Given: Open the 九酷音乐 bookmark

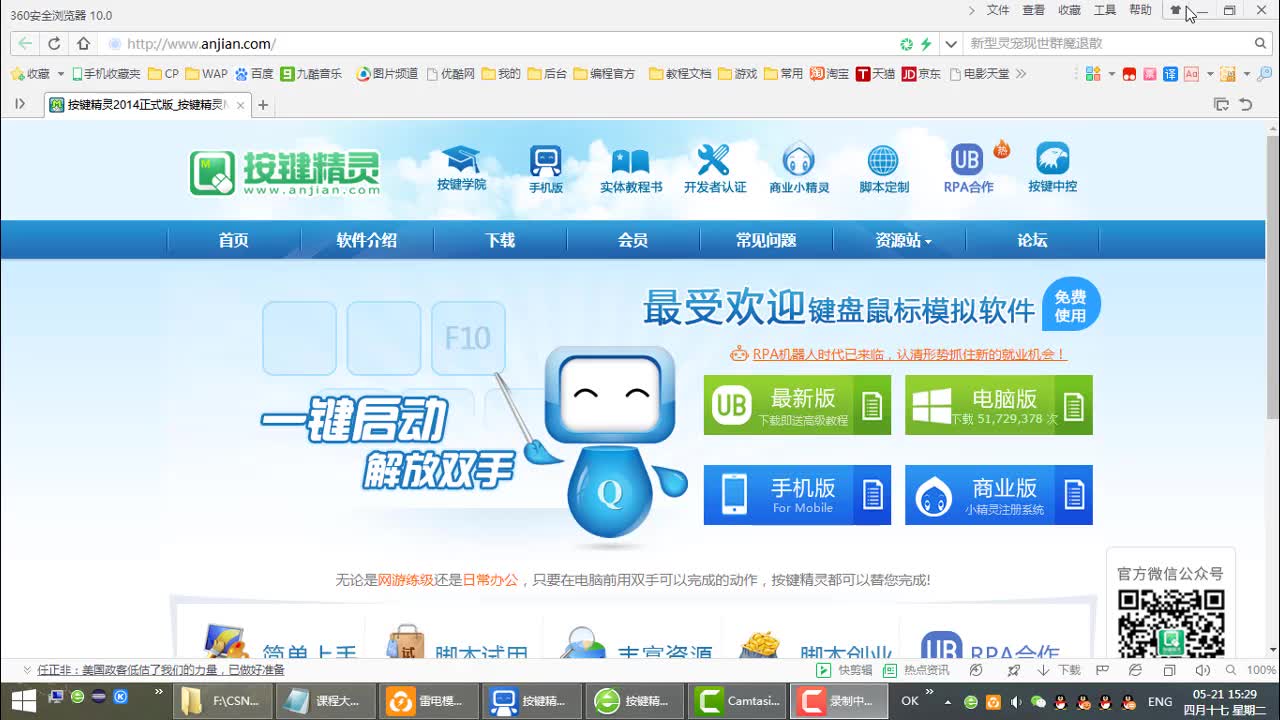Looking at the screenshot, I should [312, 73].
